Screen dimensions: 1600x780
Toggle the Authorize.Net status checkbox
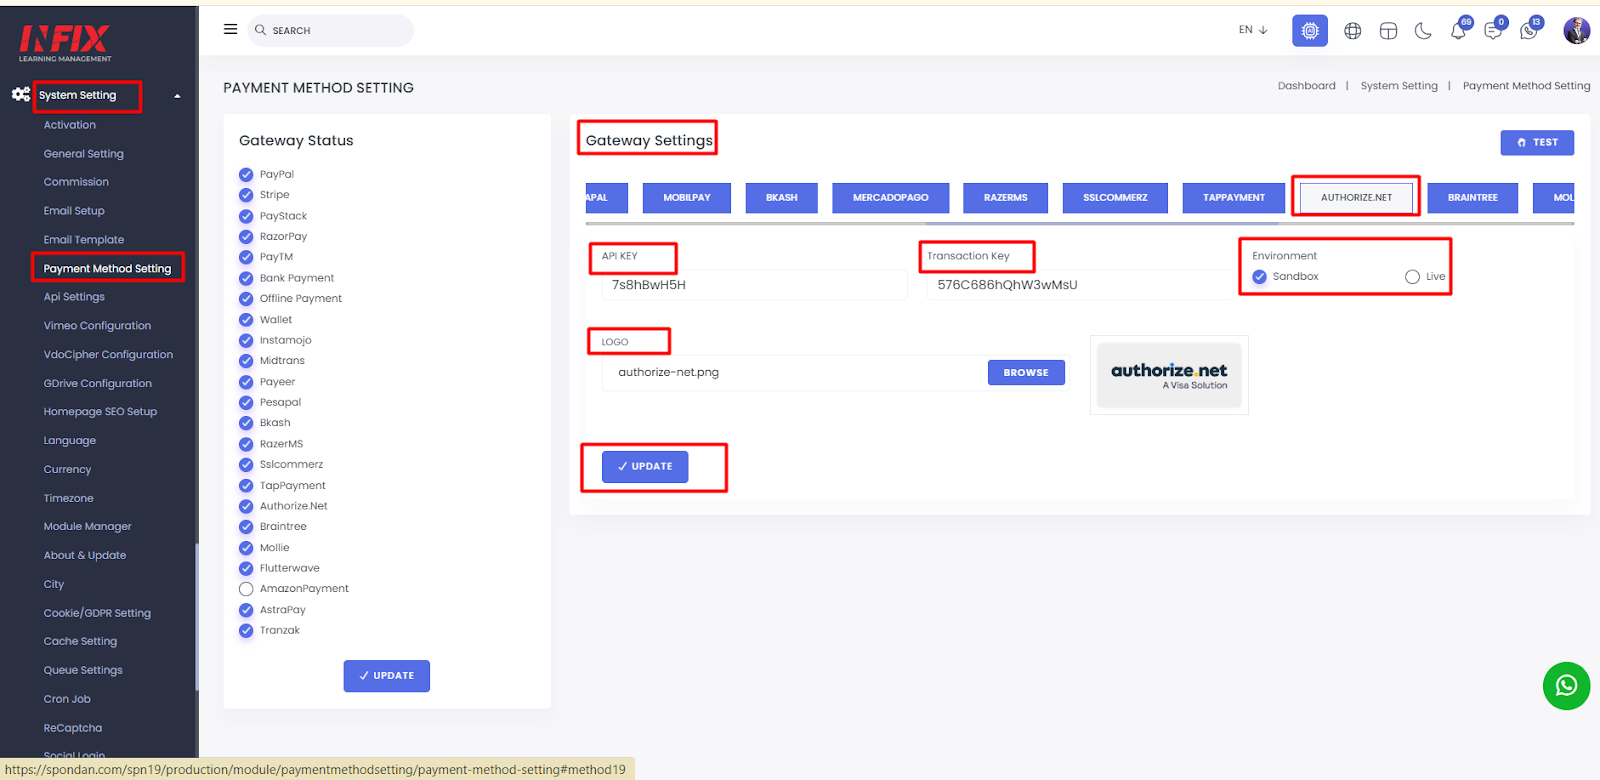coord(246,506)
